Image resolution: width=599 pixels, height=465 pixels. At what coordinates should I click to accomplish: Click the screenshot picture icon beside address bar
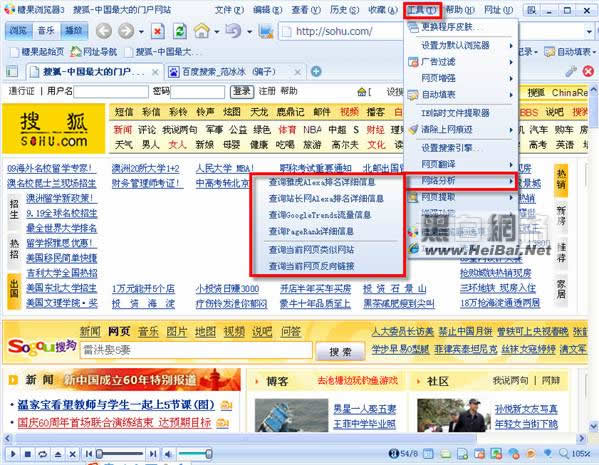pos(266,31)
